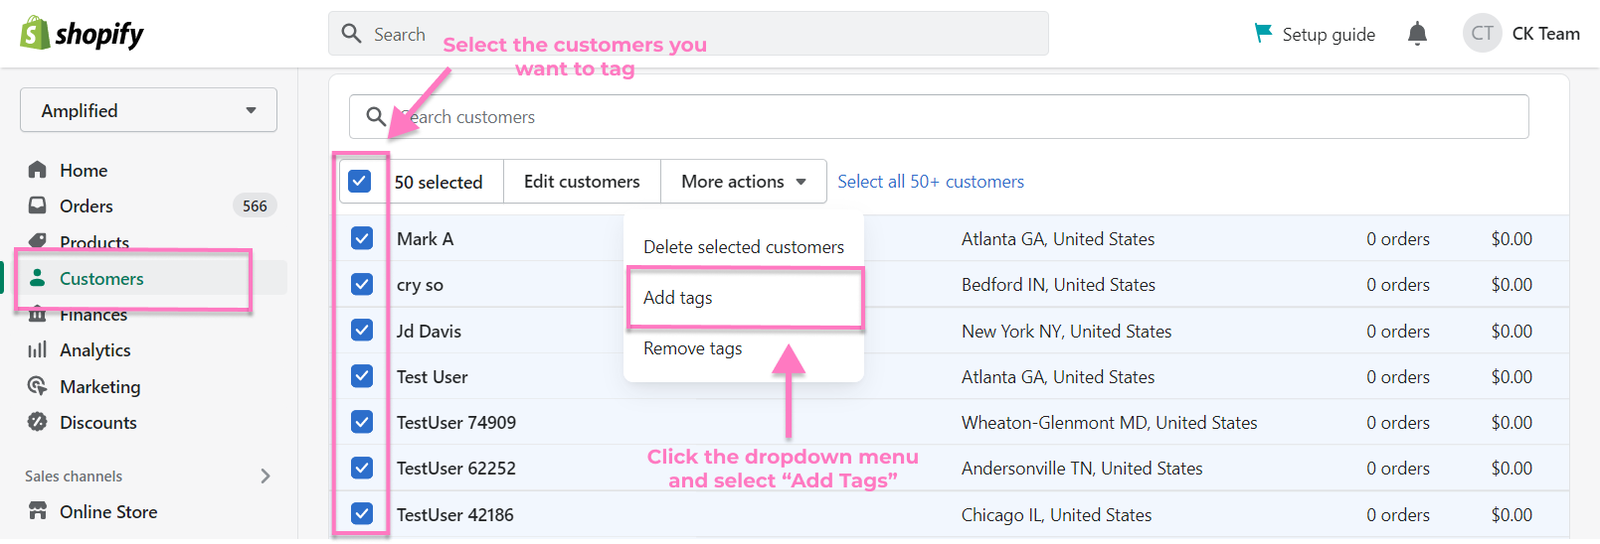Open the Amplified store switcher dropdown
The width and height of the screenshot is (1600, 544).
(148, 110)
